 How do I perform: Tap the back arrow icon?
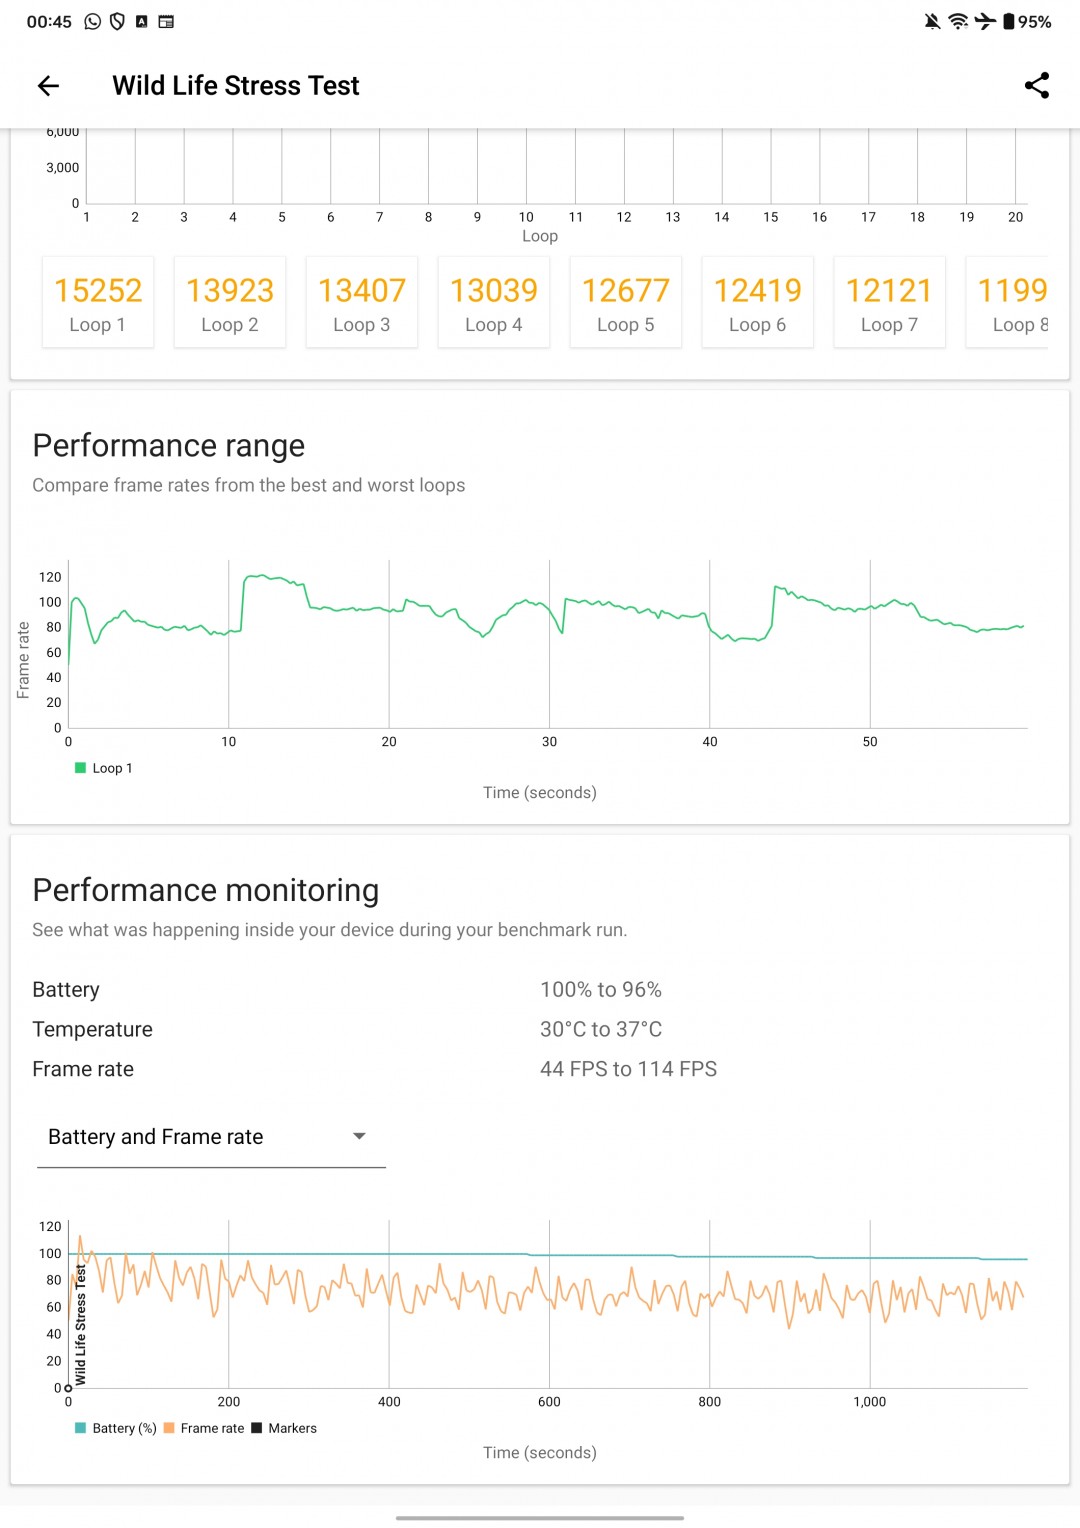pyautogui.click(x=48, y=86)
